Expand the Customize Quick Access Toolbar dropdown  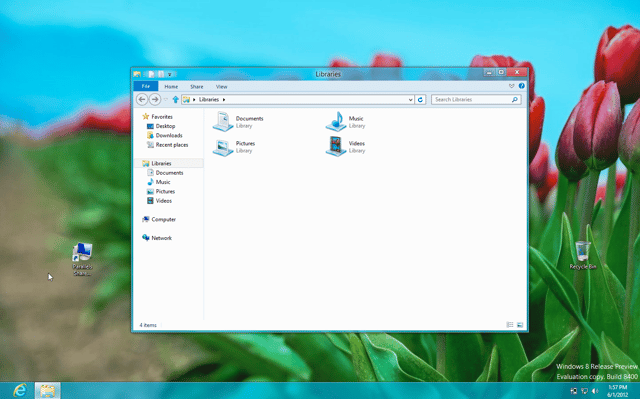pyautogui.click(x=169, y=74)
